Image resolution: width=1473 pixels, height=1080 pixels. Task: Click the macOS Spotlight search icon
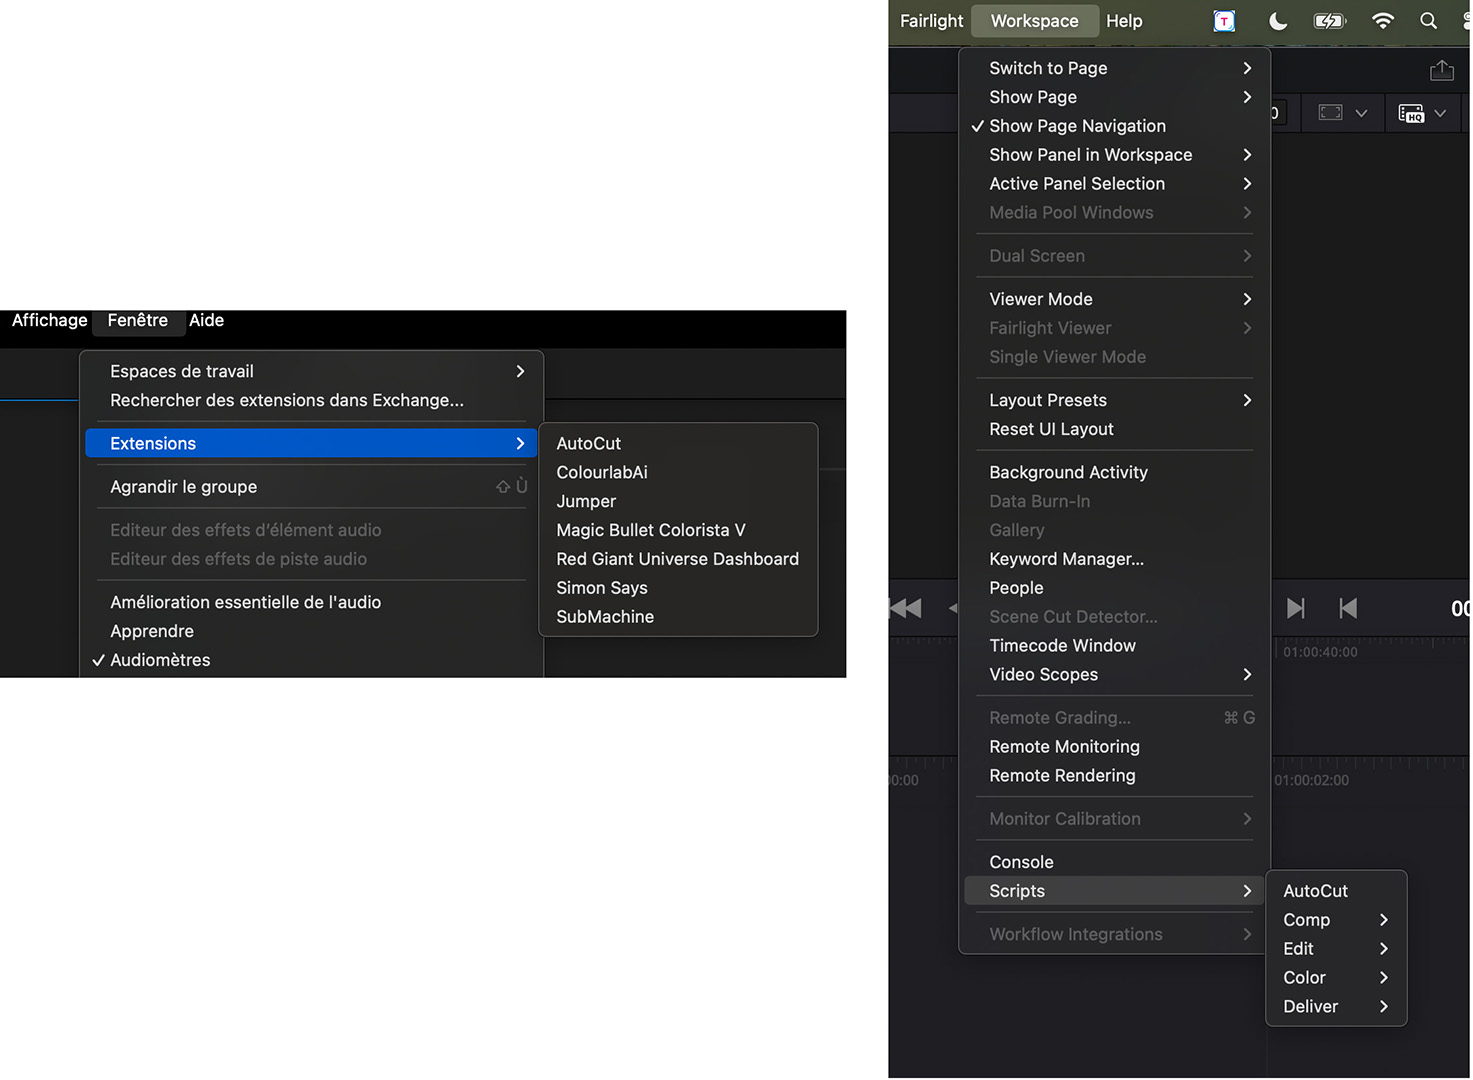(x=1428, y=21)
